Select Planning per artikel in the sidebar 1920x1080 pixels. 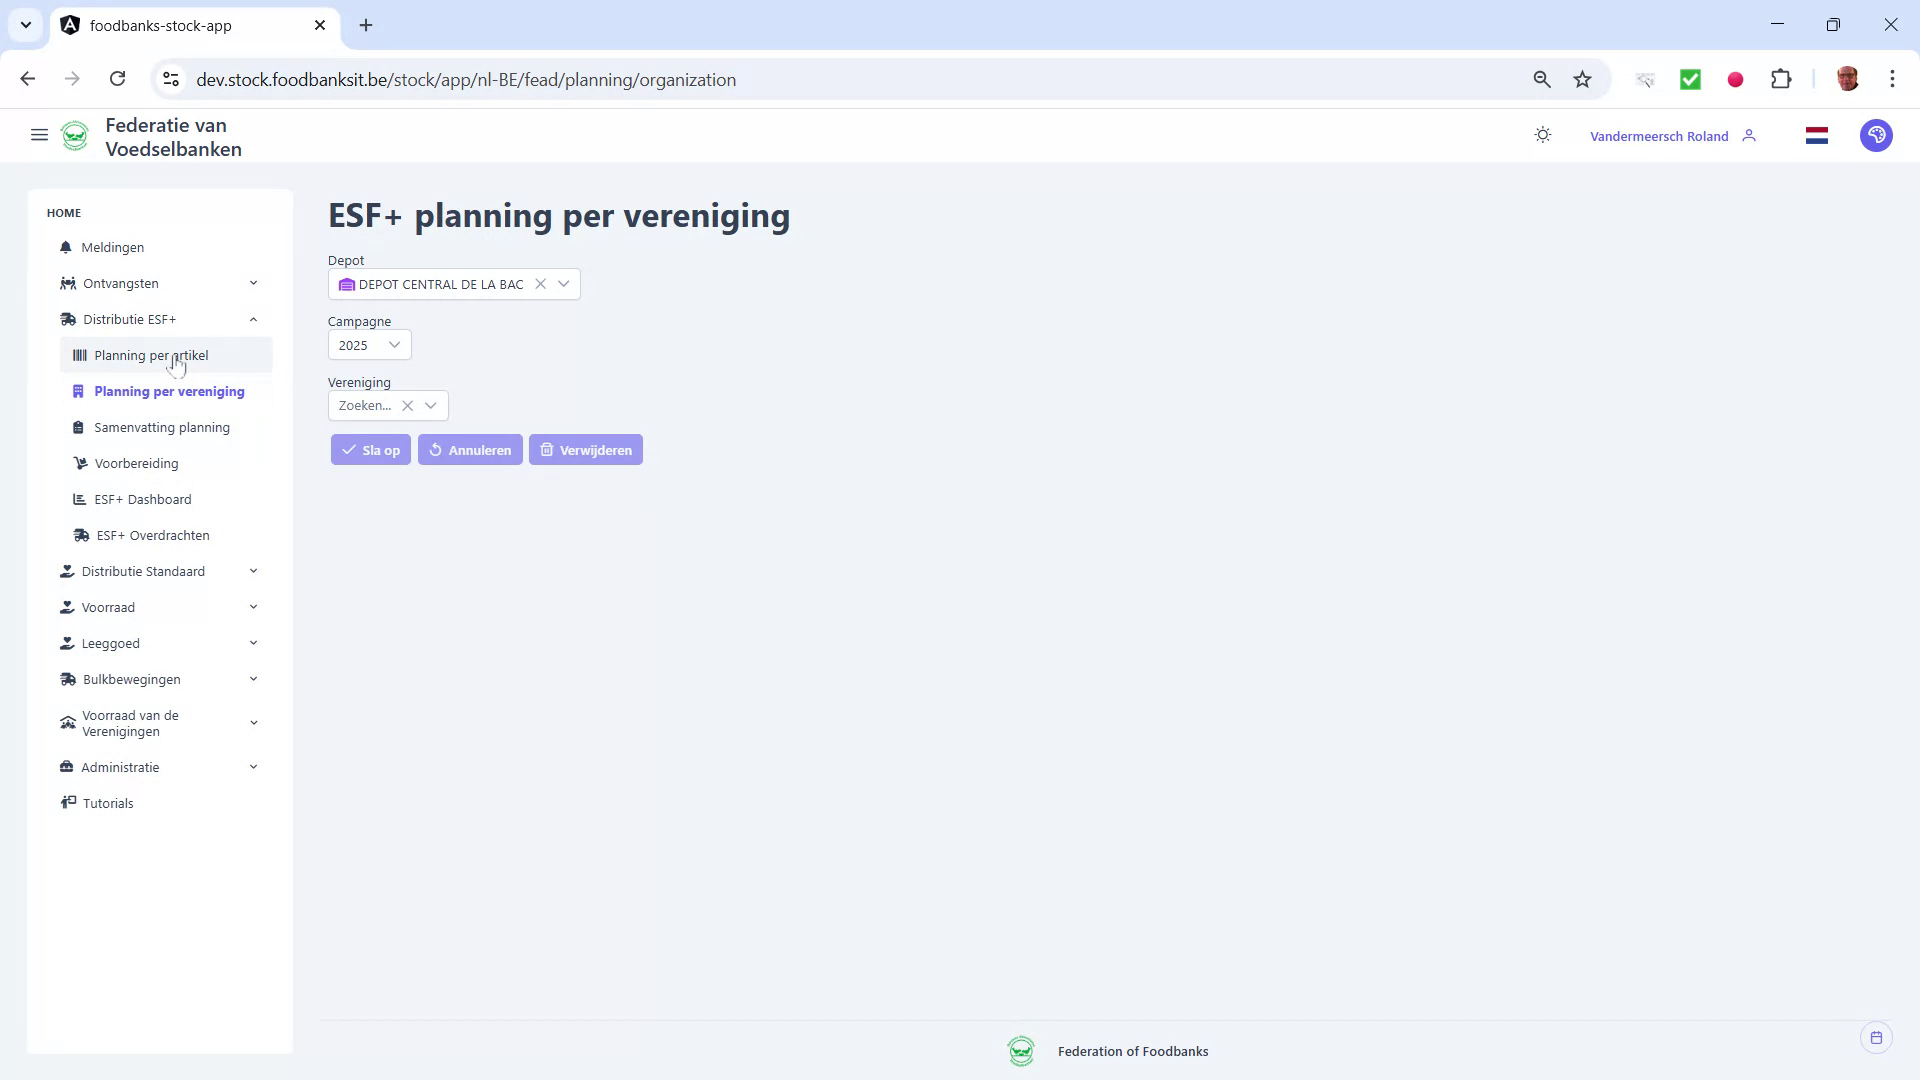(x=151, y=355)
